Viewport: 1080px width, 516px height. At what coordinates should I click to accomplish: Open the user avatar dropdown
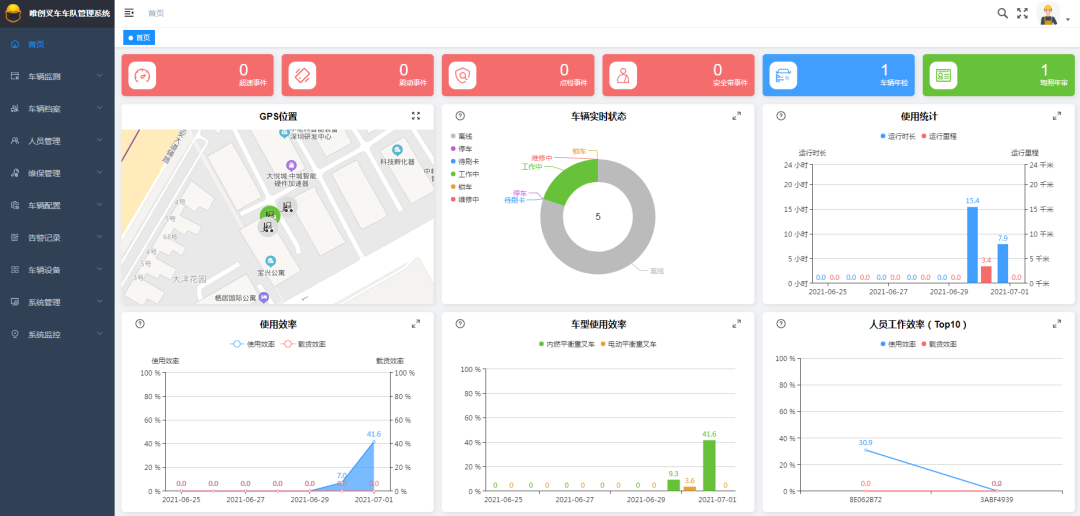point(1050,14)
